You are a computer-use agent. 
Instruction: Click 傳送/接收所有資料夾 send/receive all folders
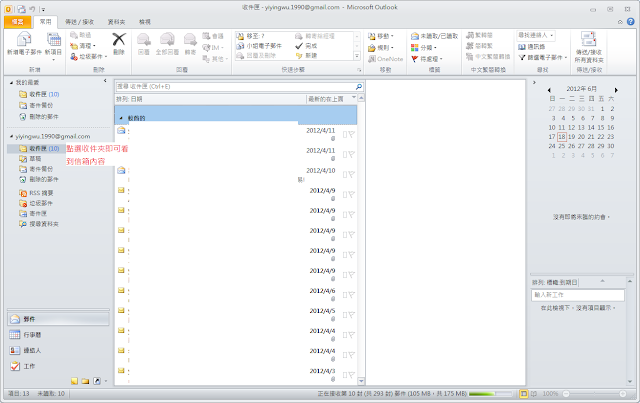click(589, 47)
